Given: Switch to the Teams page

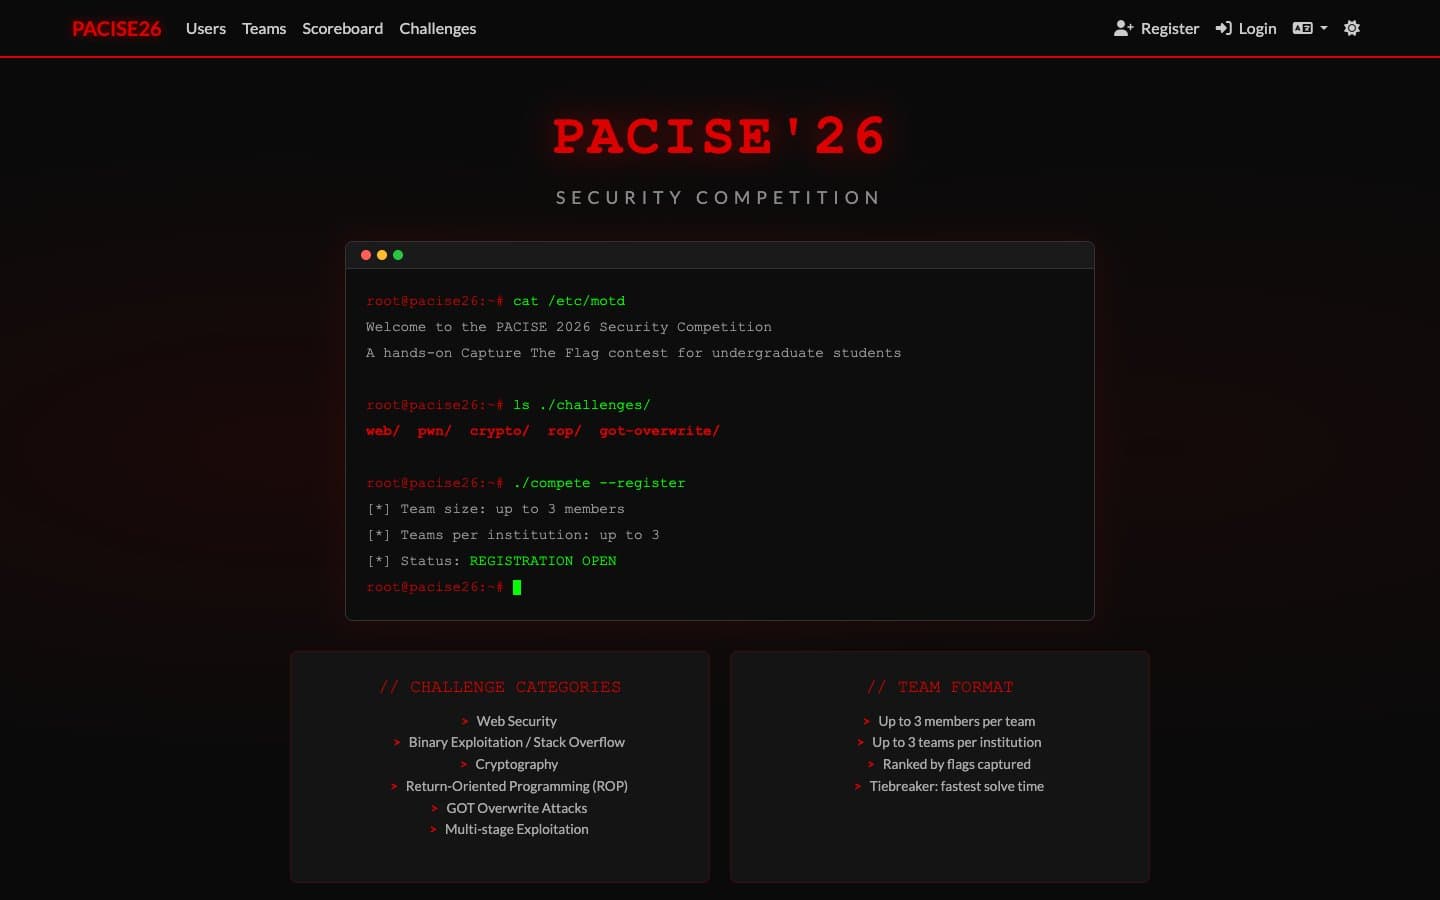Looking at the screenshot, I should tap(264, 28).
